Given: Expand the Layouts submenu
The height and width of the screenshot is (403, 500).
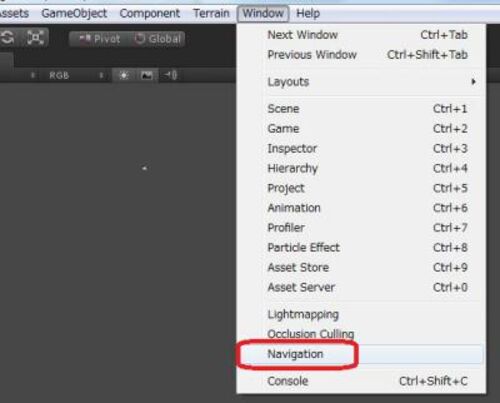Looking at the screenshot, I should coord(361,82).
